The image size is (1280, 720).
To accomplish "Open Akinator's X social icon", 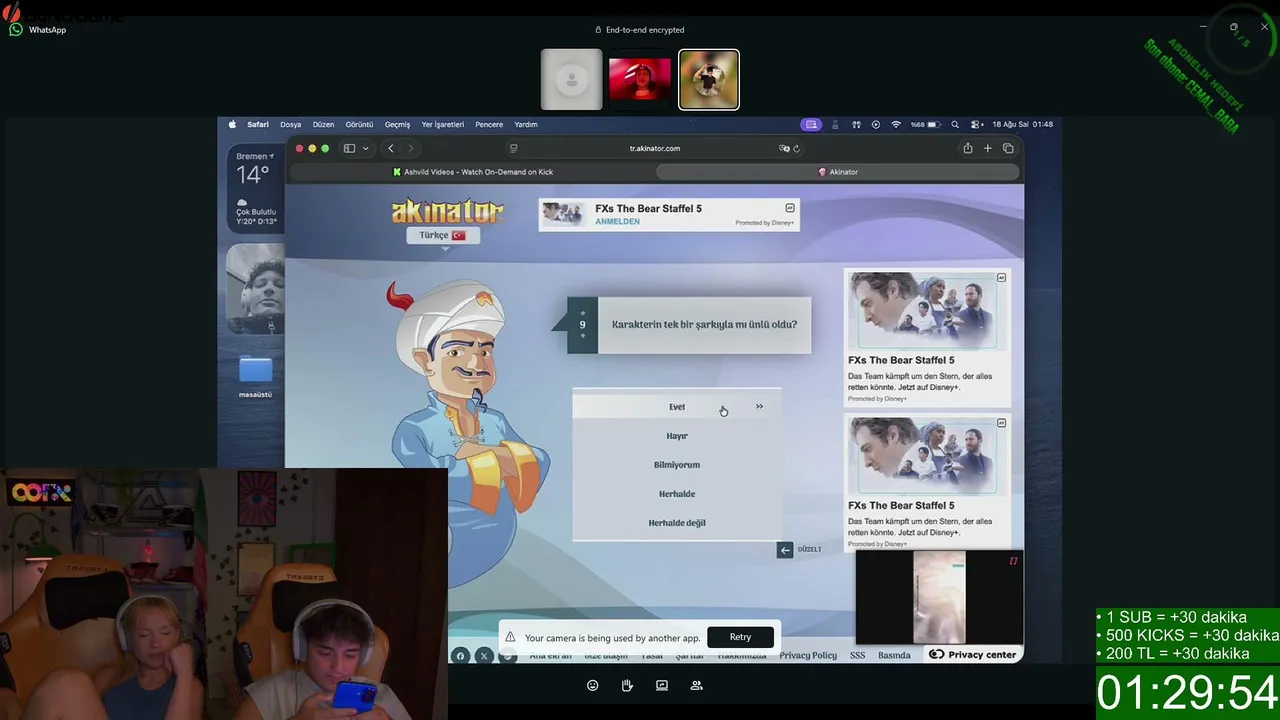I will 484,656.
